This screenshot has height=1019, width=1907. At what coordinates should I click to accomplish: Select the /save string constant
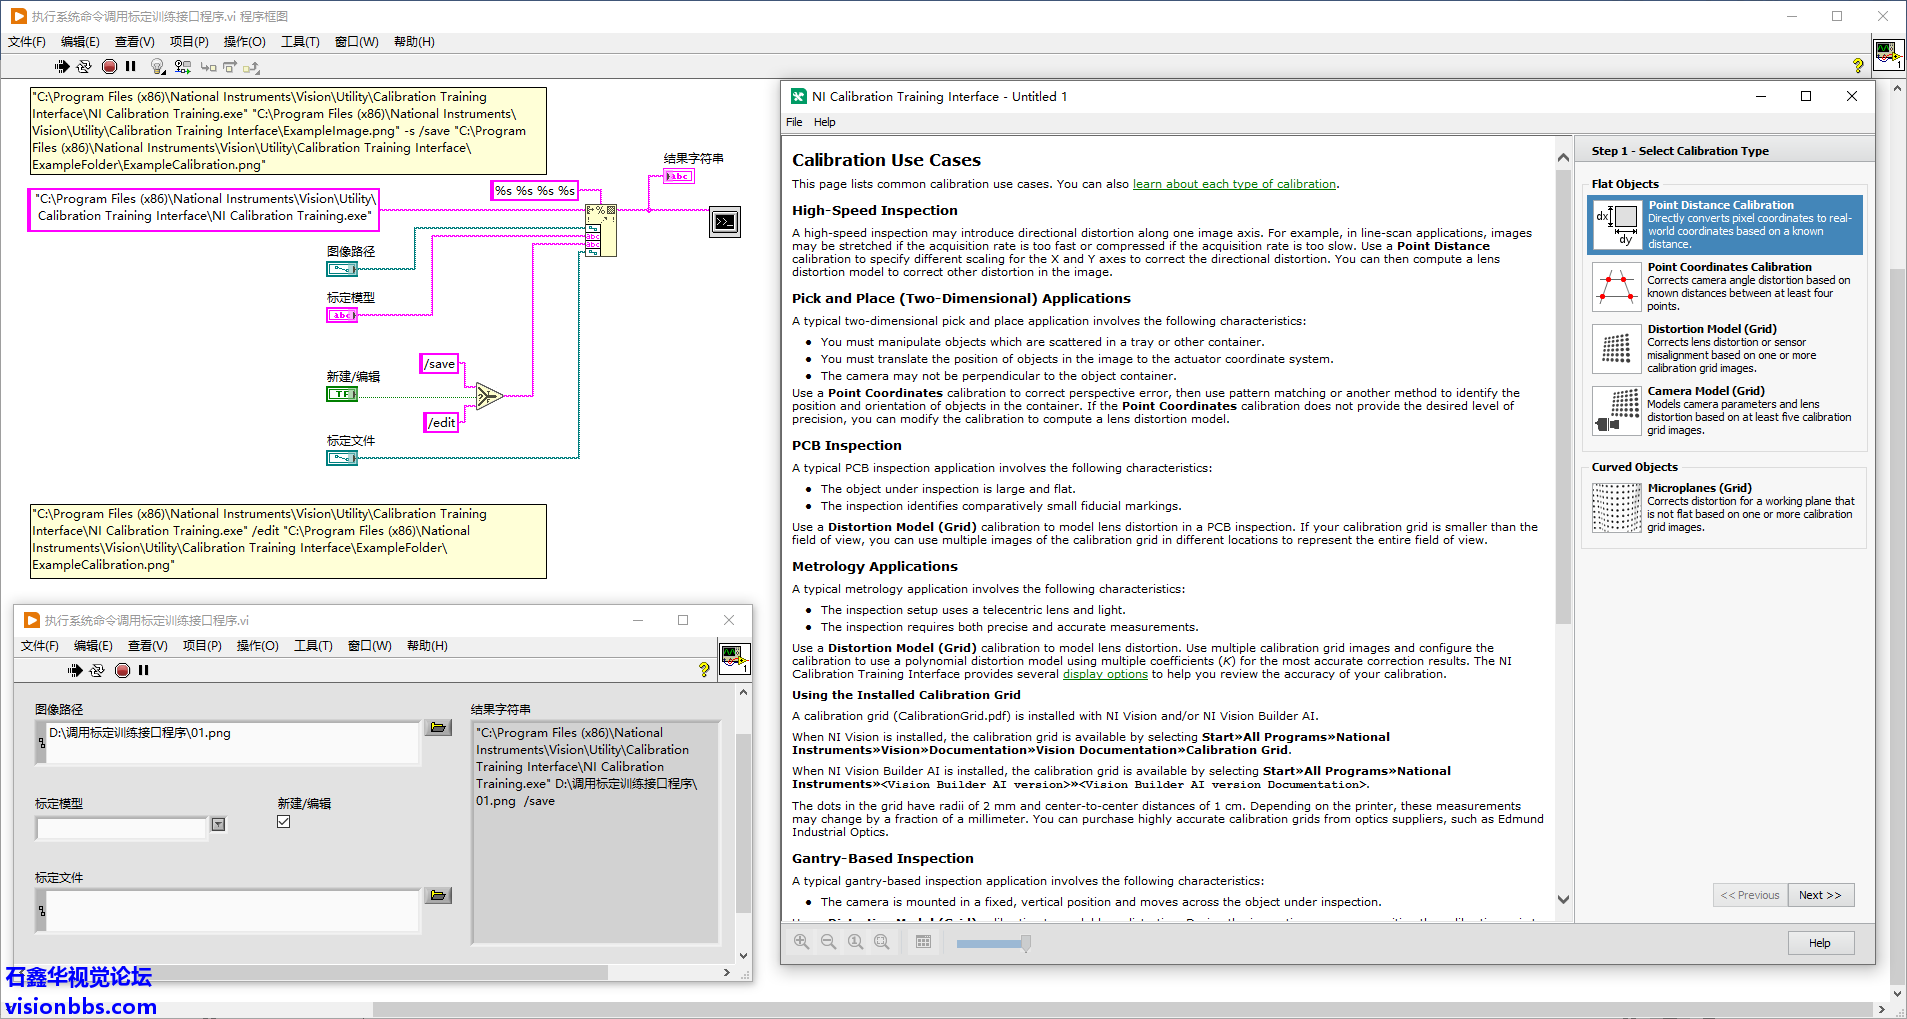tap(440, 364)
